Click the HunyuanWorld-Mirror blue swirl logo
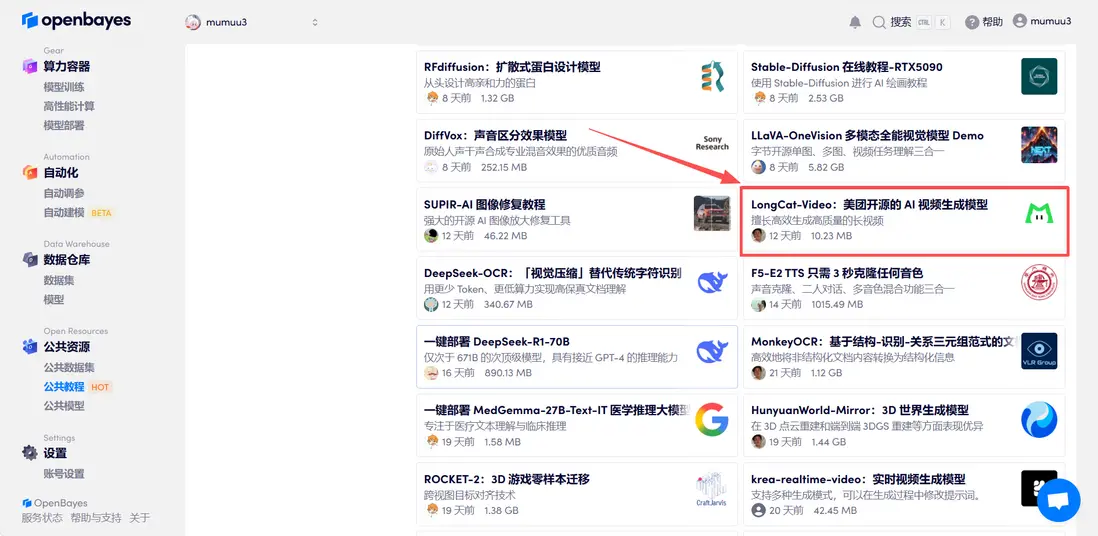The height and width of the screenshot is (536, 1098). (1039, 419)
